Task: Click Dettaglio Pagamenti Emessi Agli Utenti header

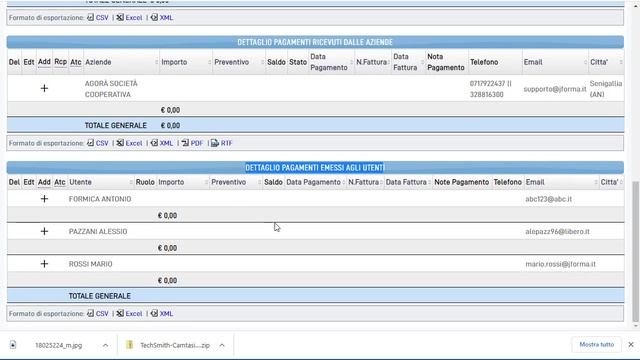Action: click(x=315, y=167)
